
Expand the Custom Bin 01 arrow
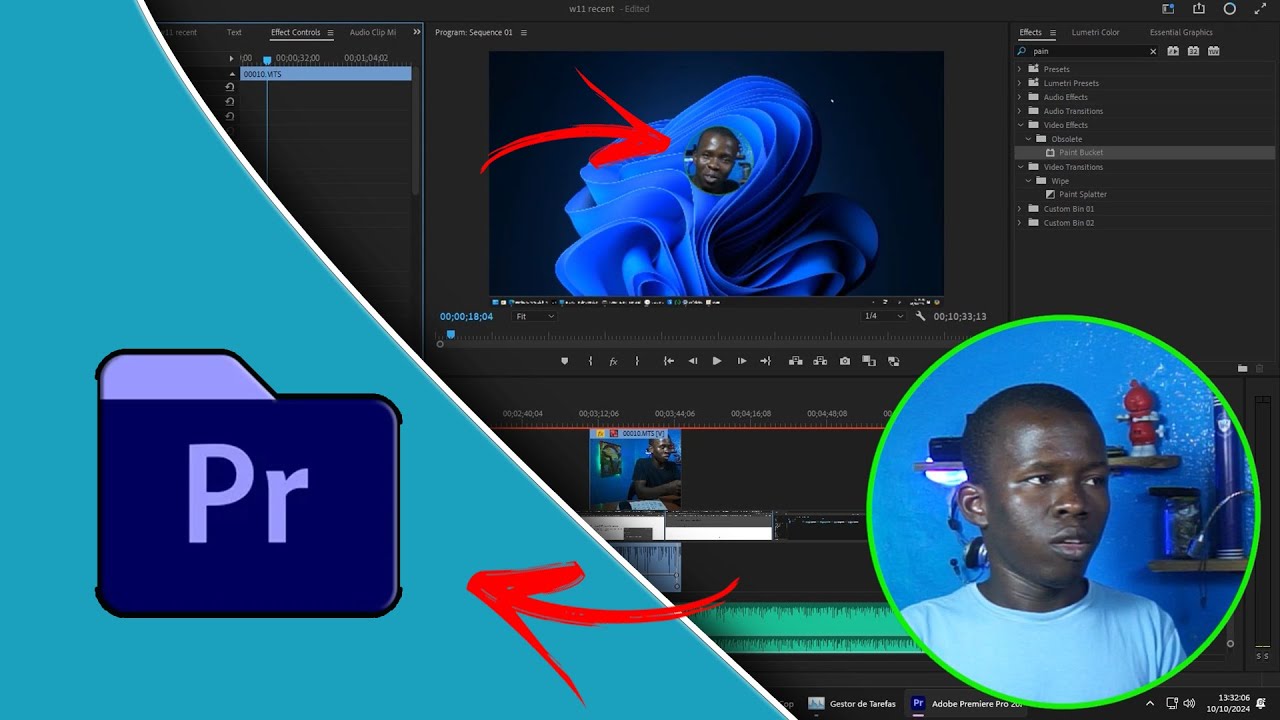click(1020, 209)
